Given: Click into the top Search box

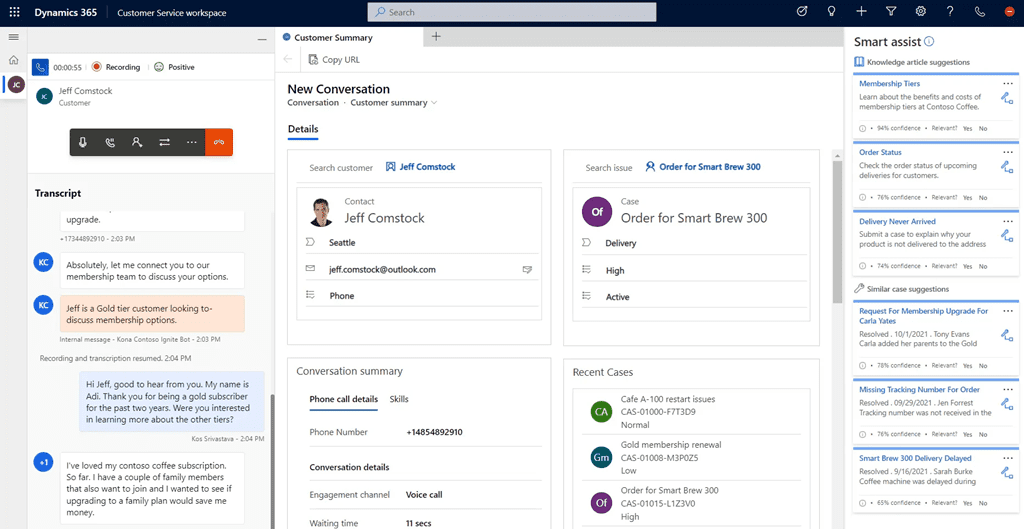Looking at the screenshot, I should point(512,12).
